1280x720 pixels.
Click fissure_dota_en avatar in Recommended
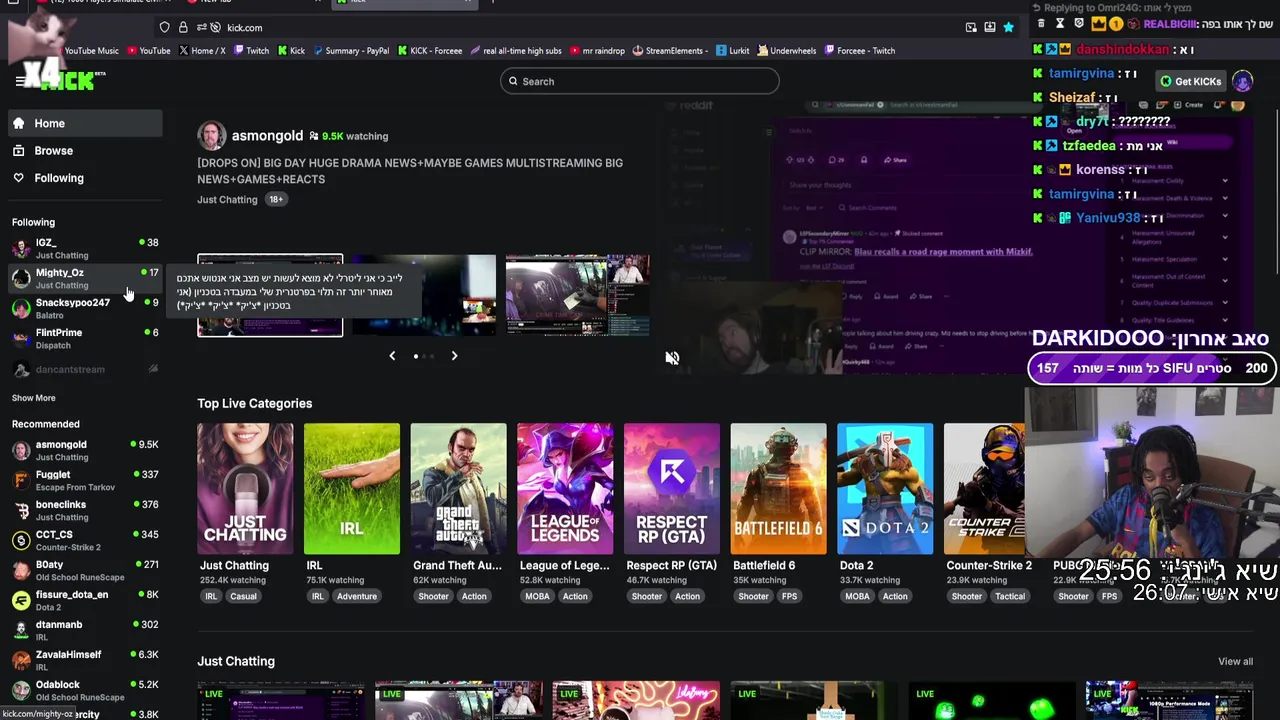[21, 600]
